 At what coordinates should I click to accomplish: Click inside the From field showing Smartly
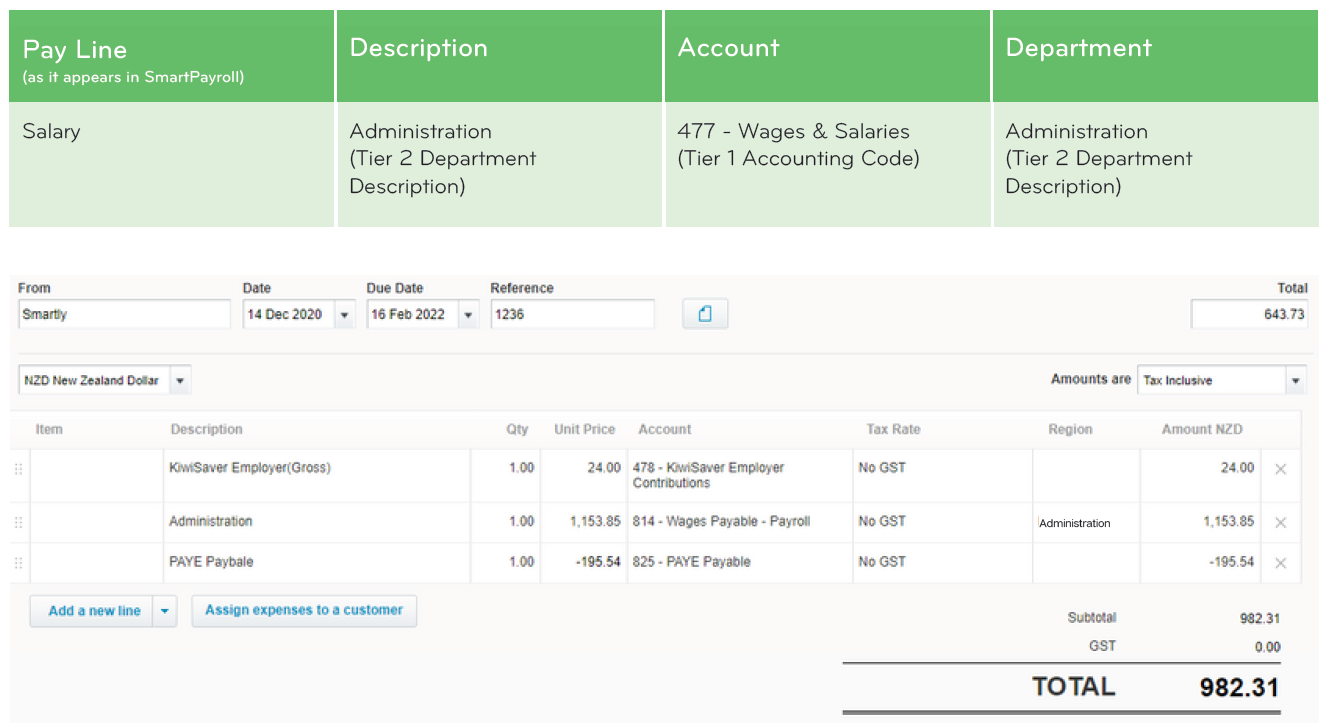click(x=124, y=313)
